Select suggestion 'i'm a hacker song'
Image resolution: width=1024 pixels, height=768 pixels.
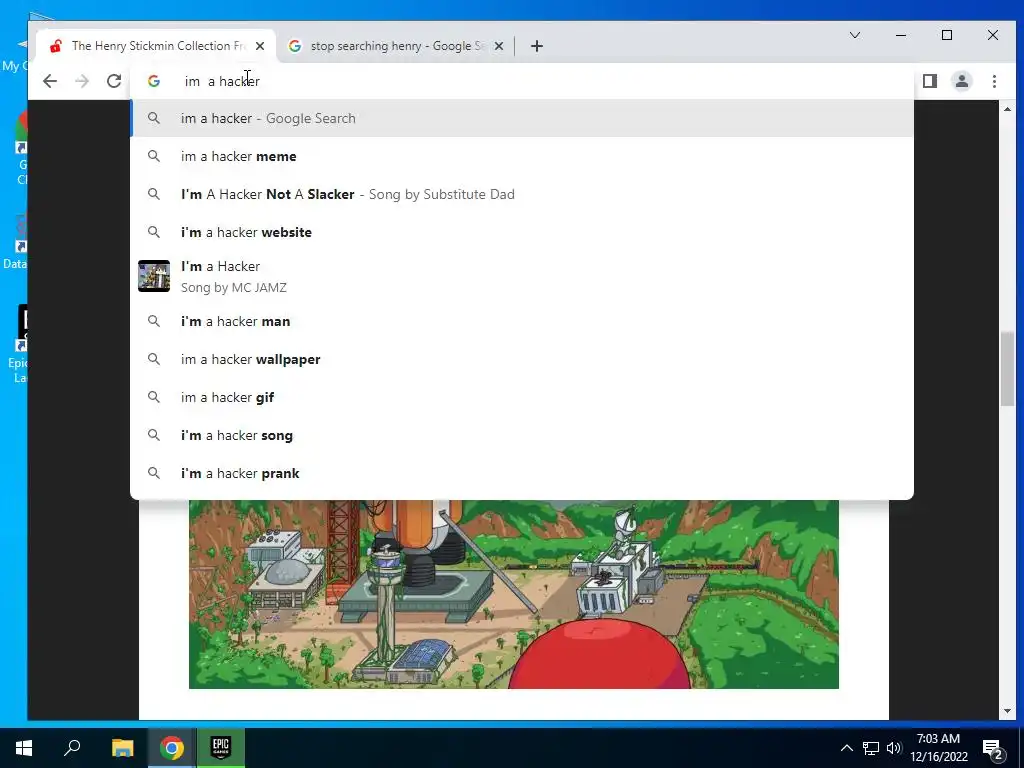click(x=522, y=435)
